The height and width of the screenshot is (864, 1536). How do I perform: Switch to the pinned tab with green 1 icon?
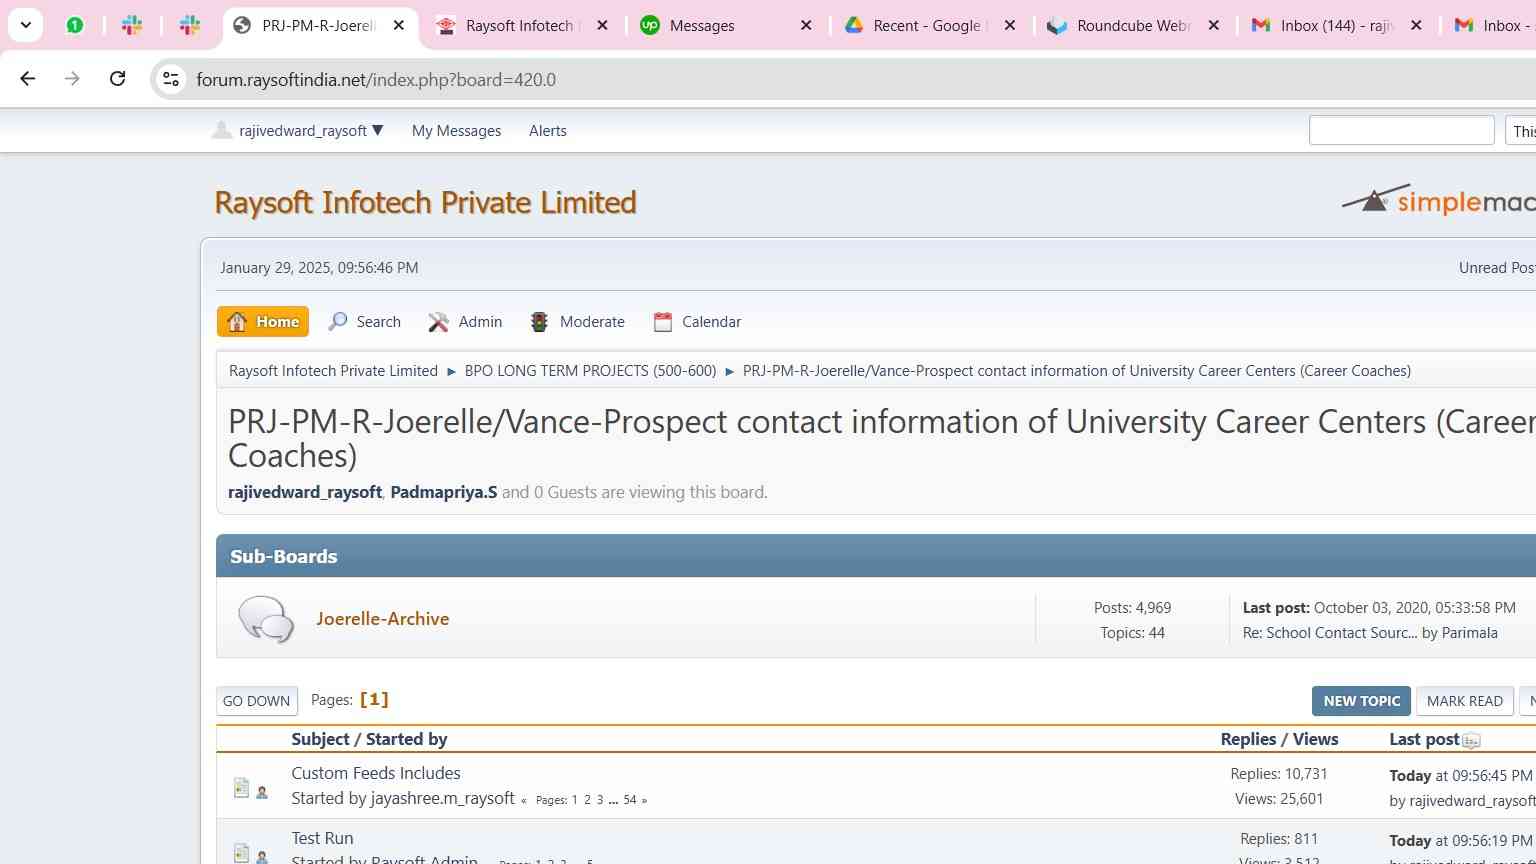[x=75, y=25]
